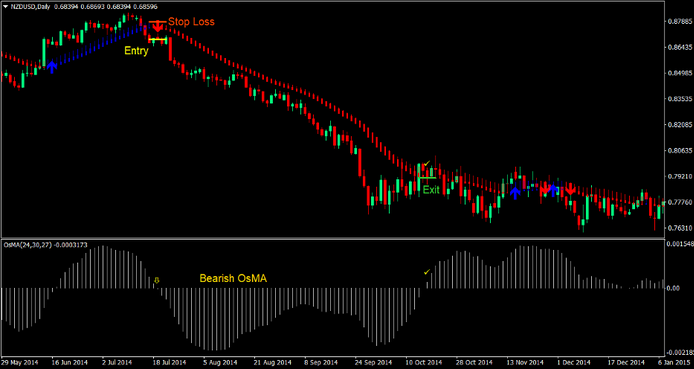Click the 0.001548 OsMA scale value
694x369 pixels.
click(679, 244)
